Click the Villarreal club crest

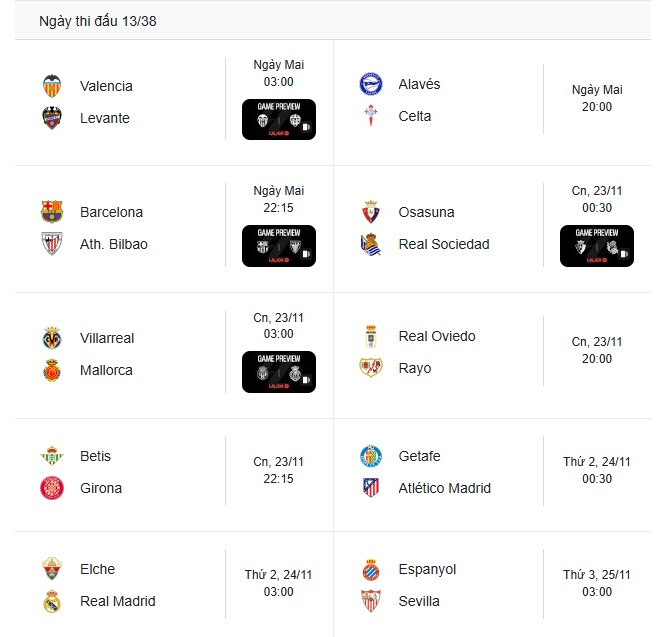click(52, 338)
